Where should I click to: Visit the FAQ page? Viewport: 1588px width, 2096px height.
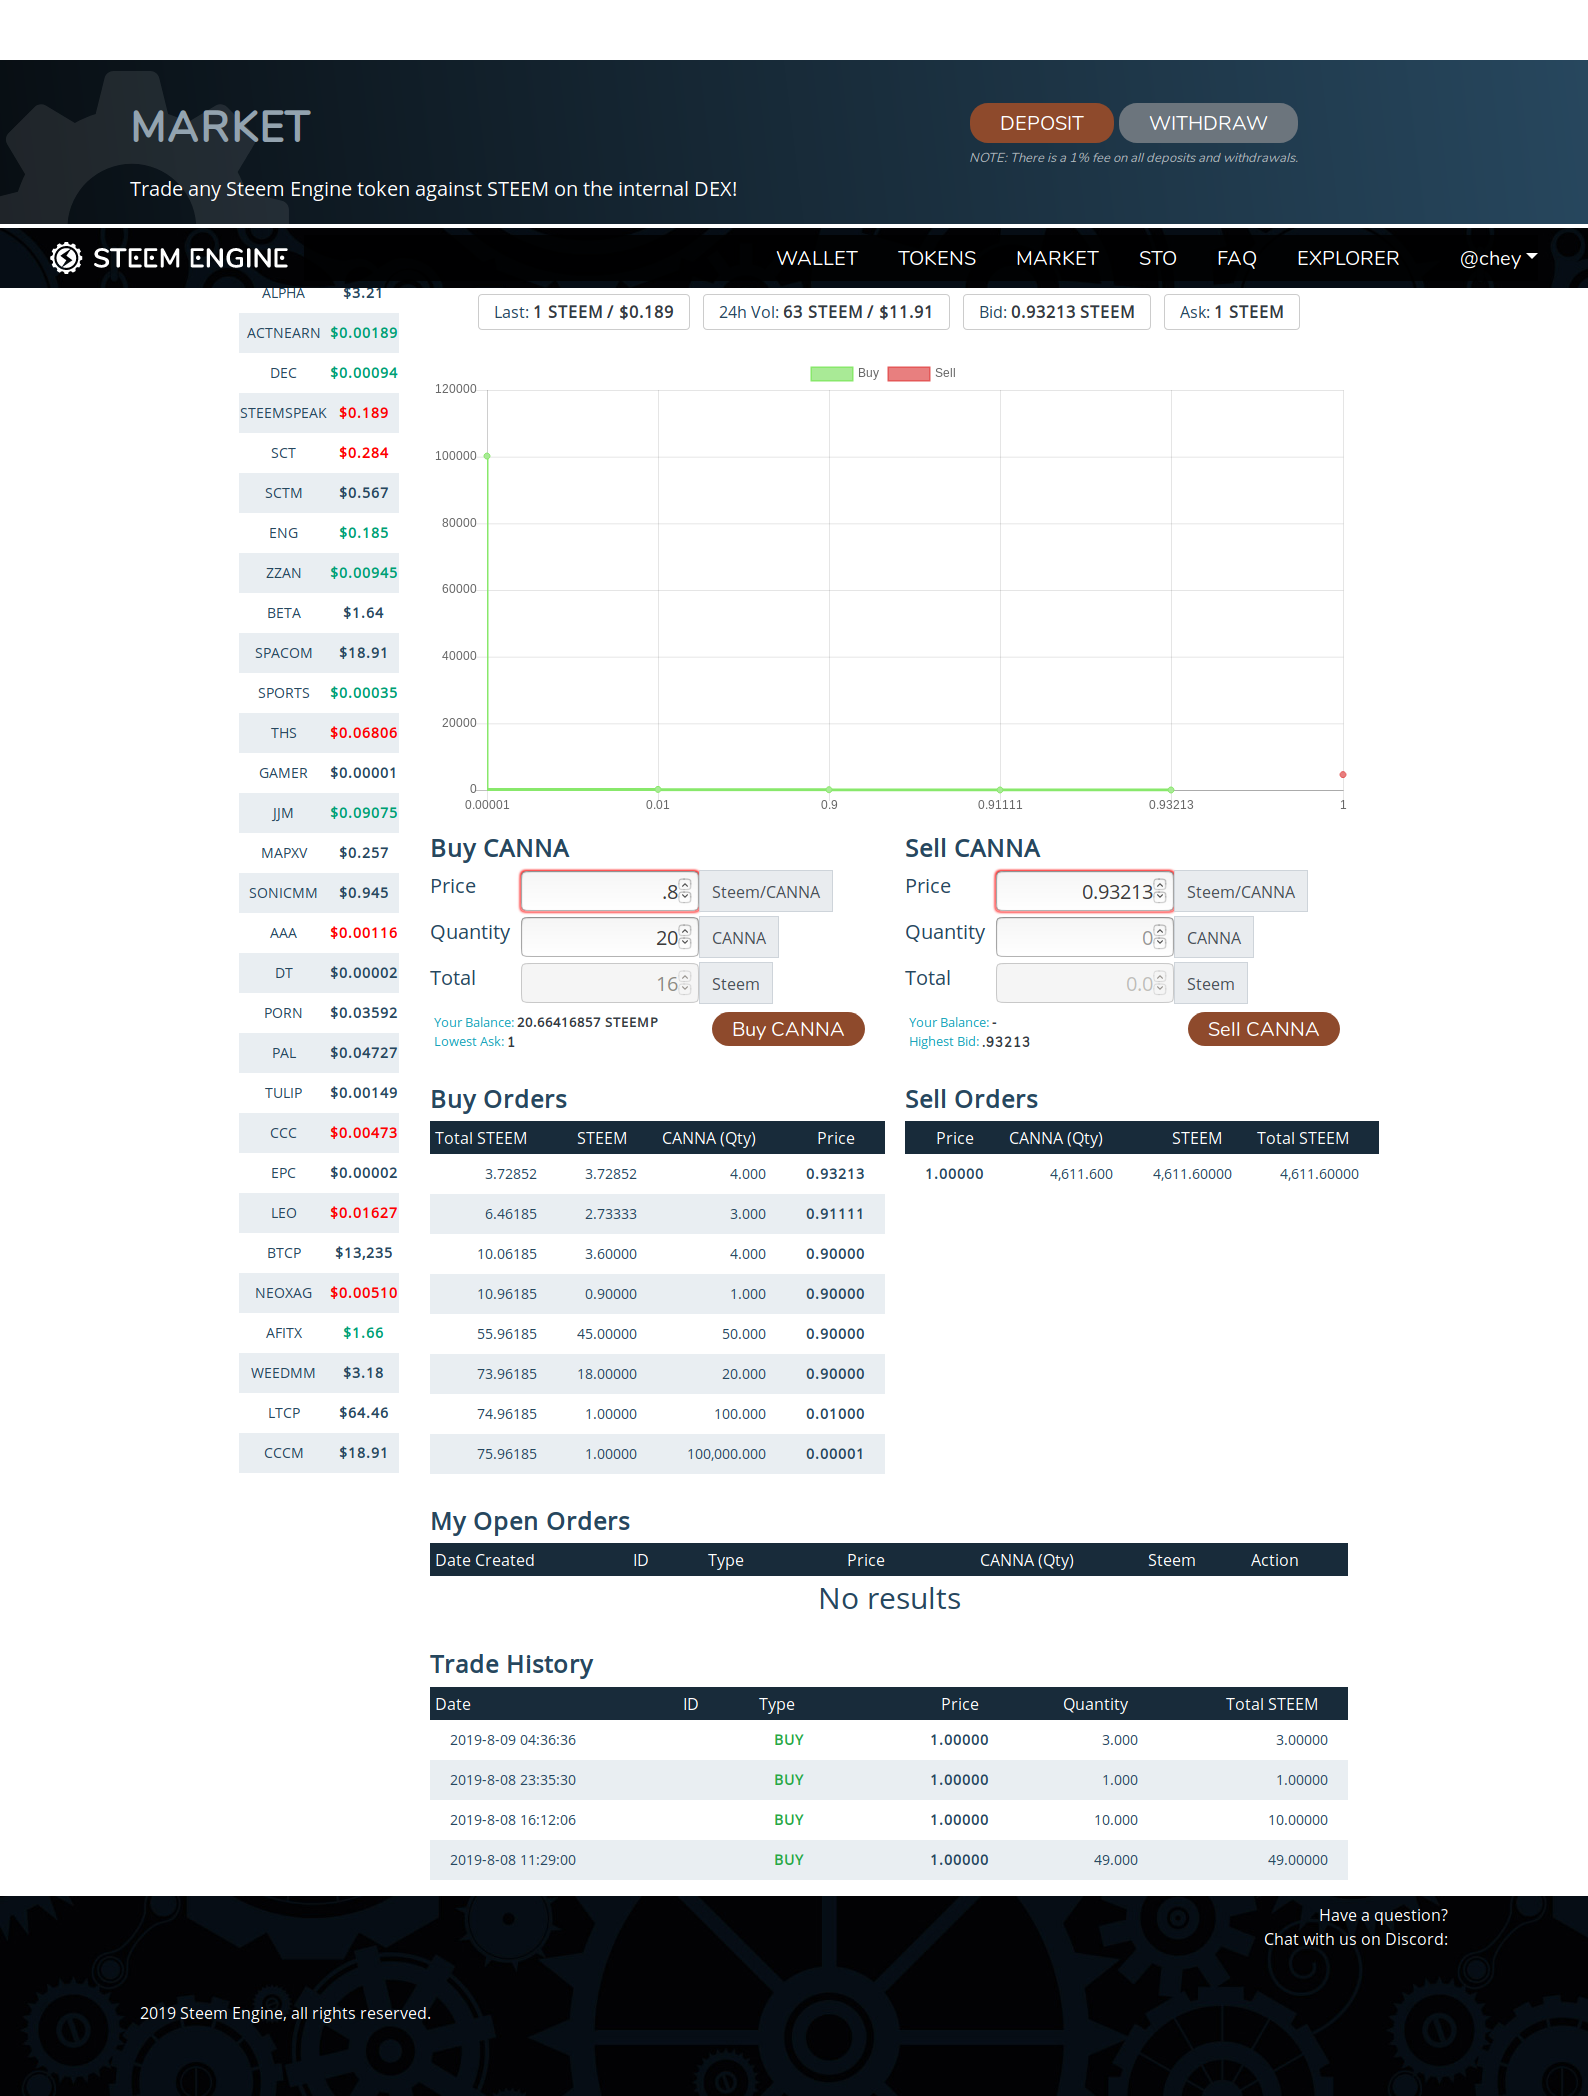coord(1236,258)
